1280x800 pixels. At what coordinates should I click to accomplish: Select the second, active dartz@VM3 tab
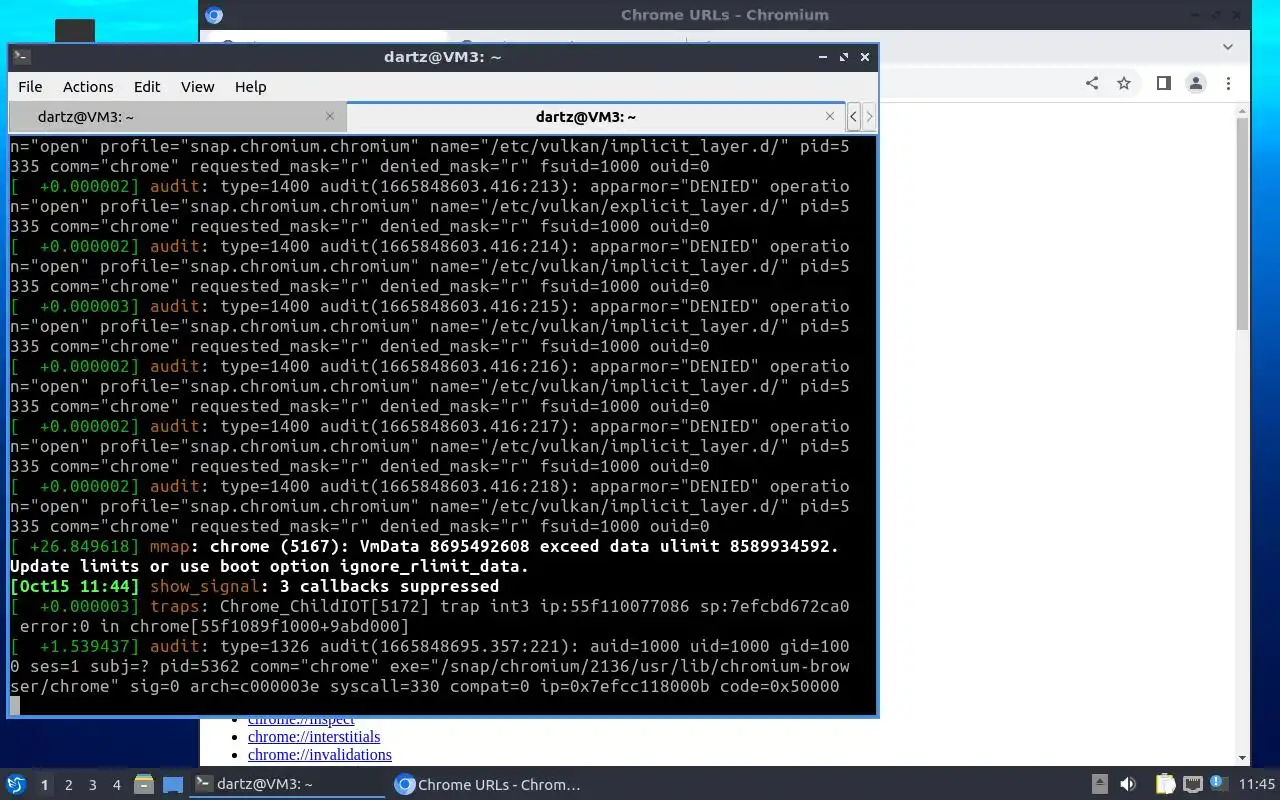coord(596,117)
